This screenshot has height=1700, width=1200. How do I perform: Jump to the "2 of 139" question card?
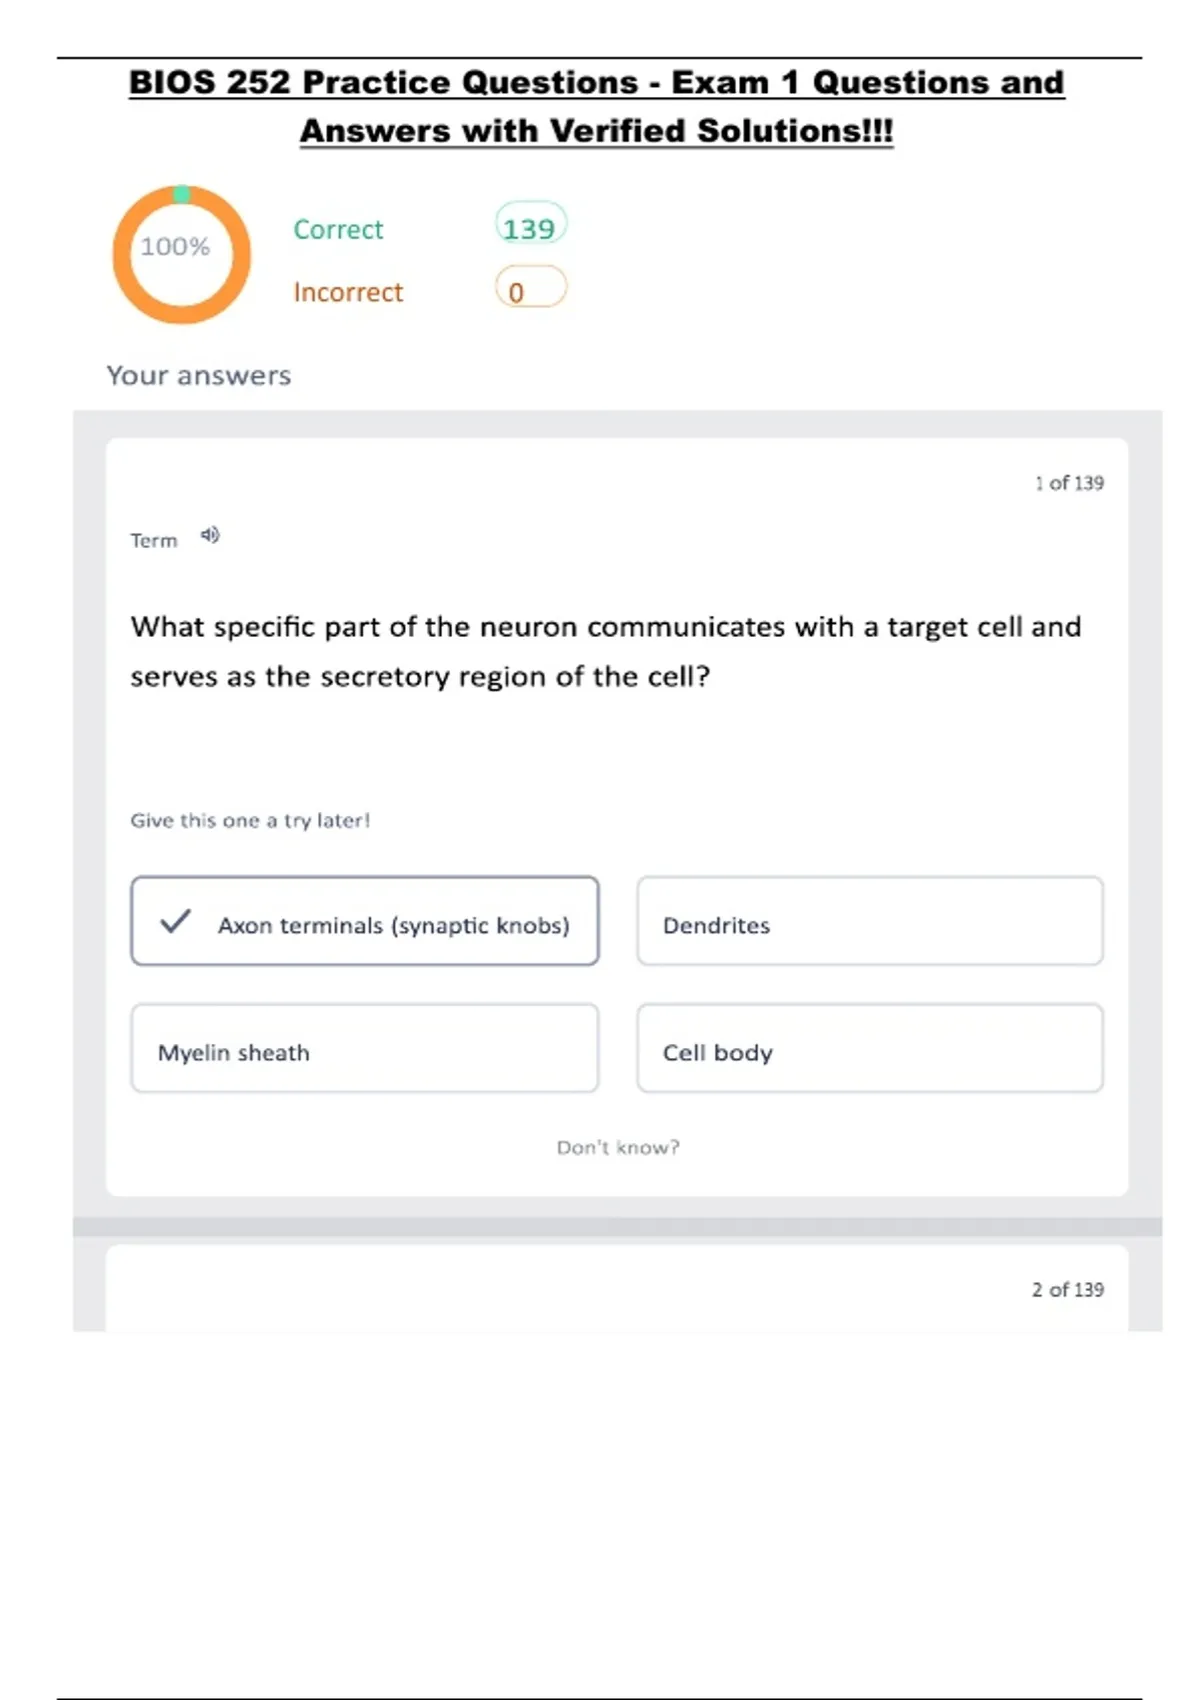[1067, 1290]
